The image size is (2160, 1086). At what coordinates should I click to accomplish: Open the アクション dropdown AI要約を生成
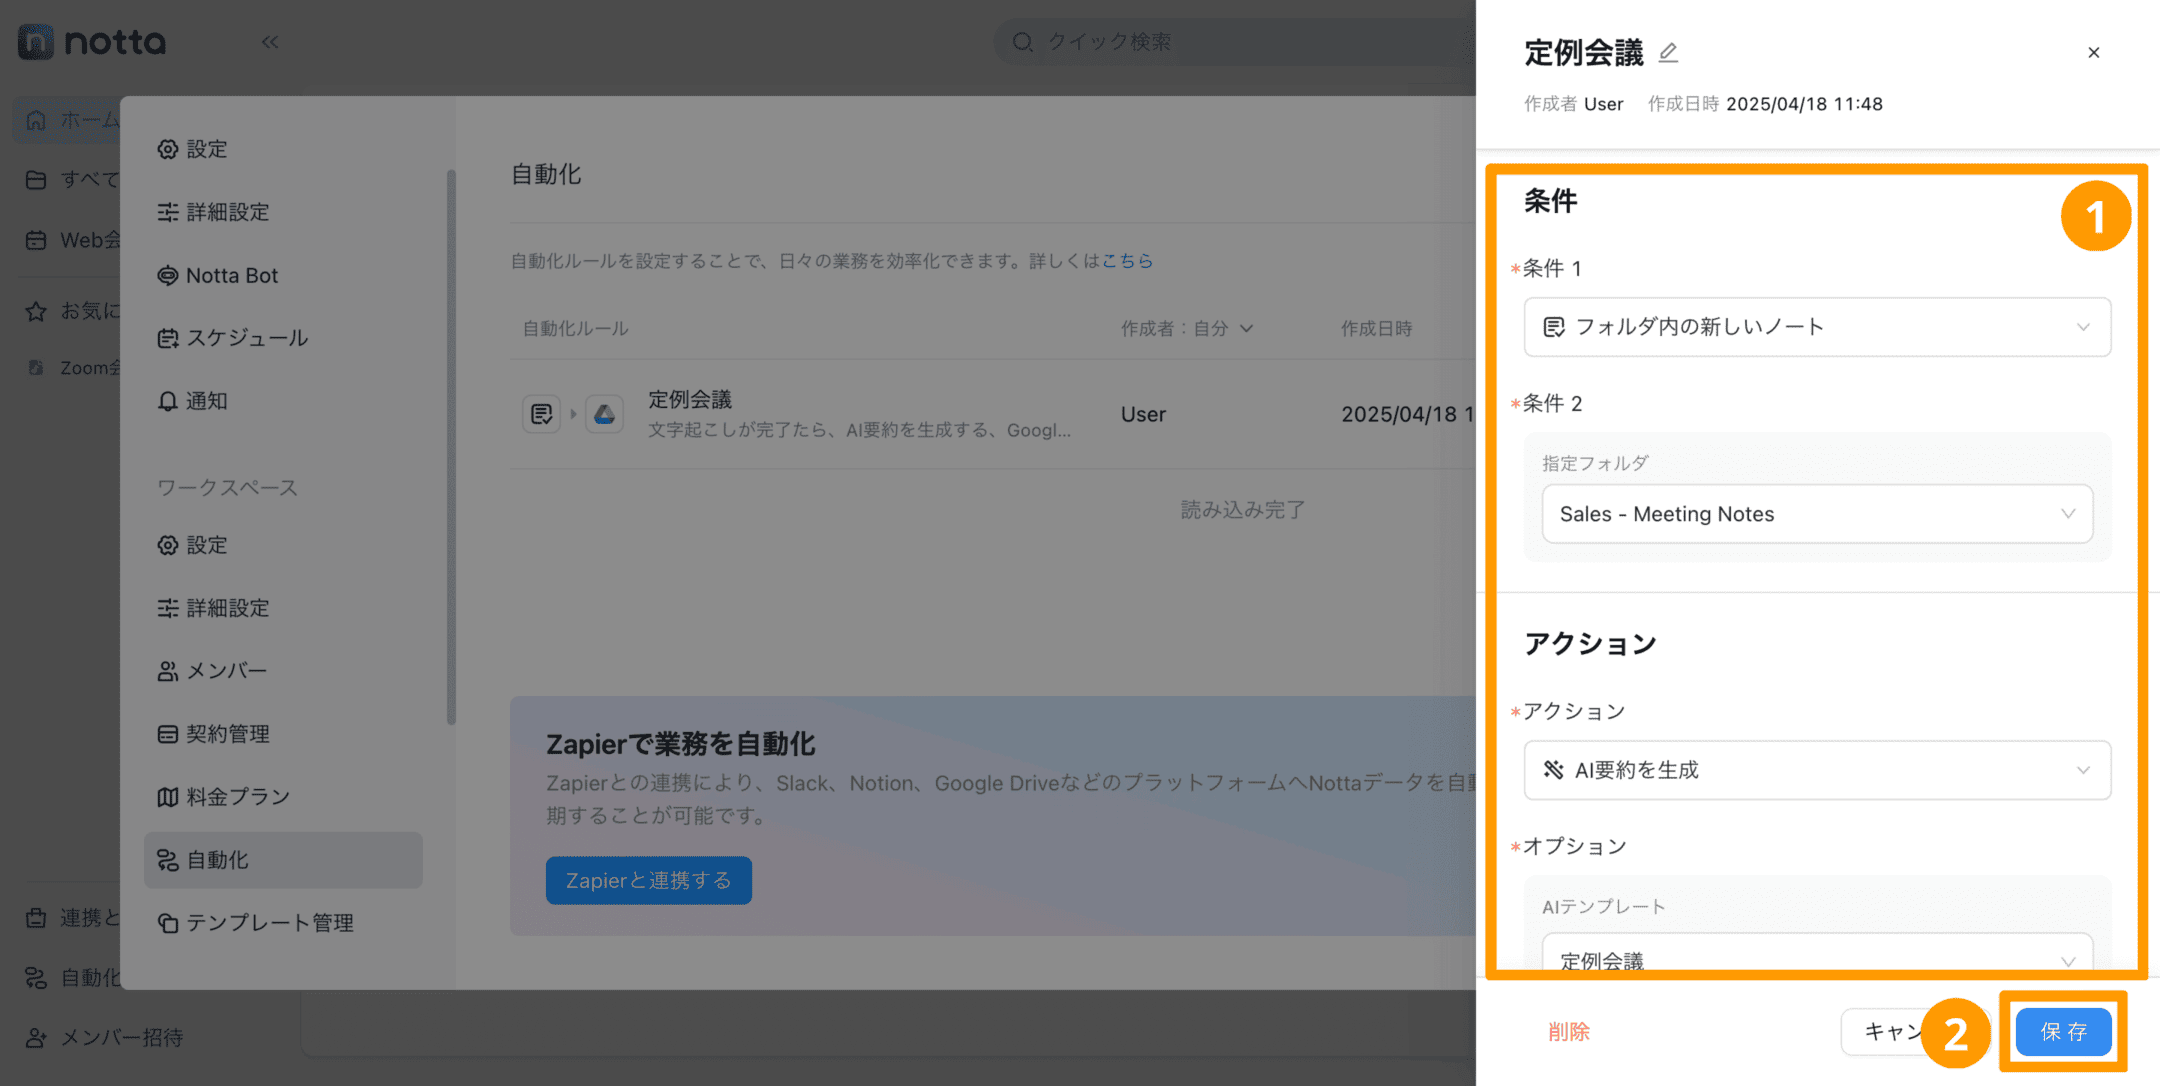click(1817, 770)
